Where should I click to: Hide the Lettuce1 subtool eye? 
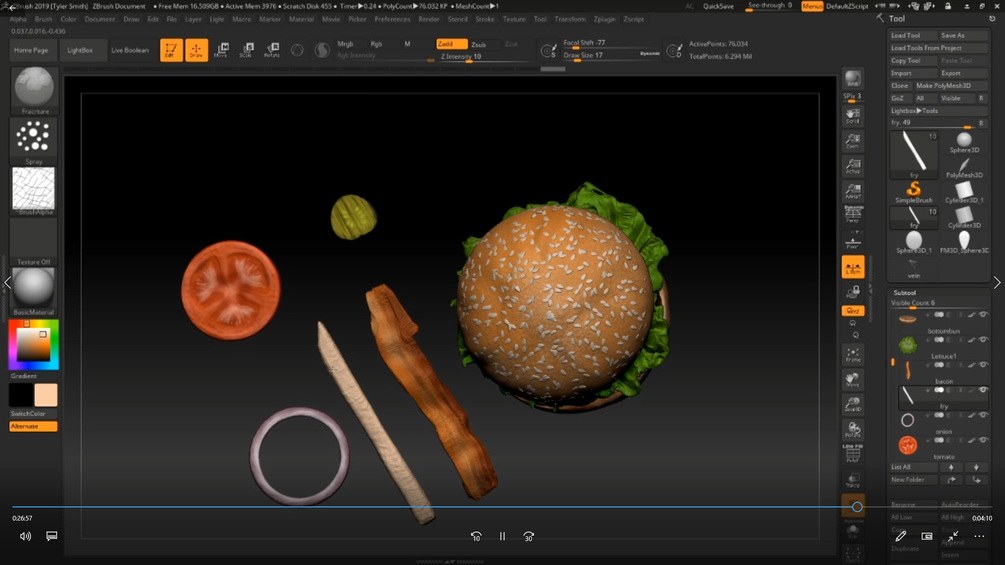983,340
